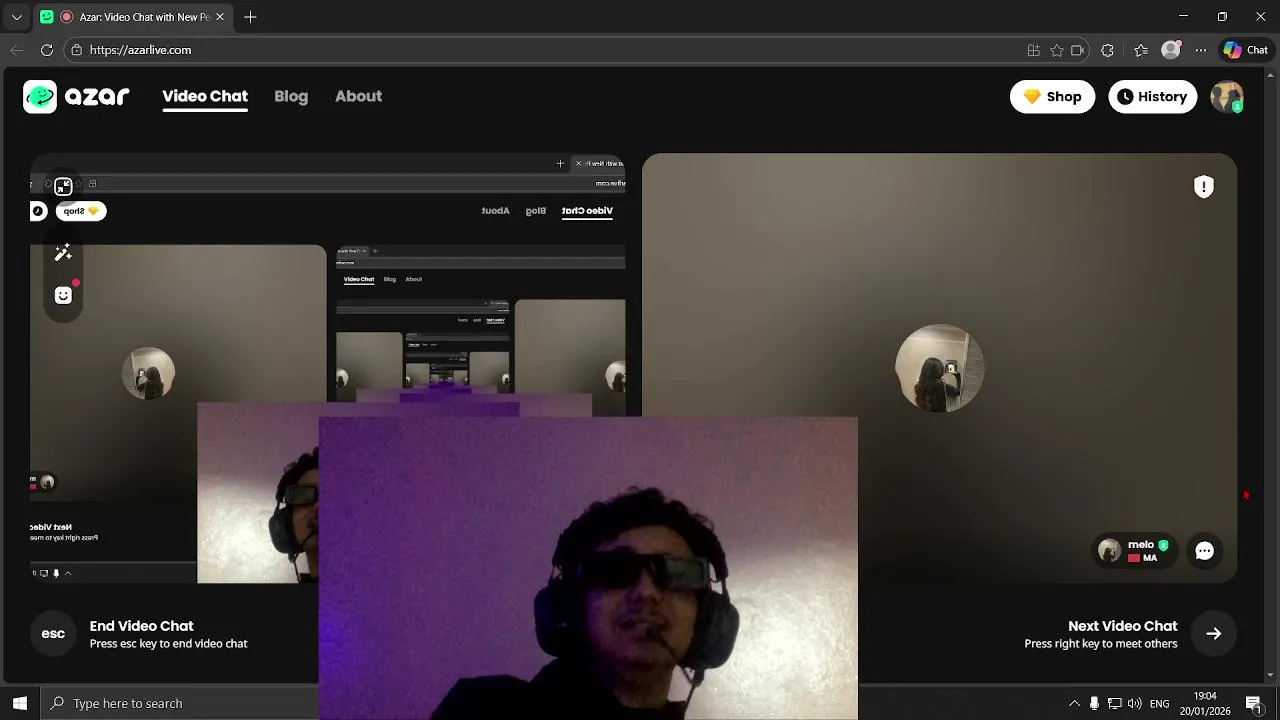
Task: Click the Next Video Chat arrow
Action: (1213, 633)
